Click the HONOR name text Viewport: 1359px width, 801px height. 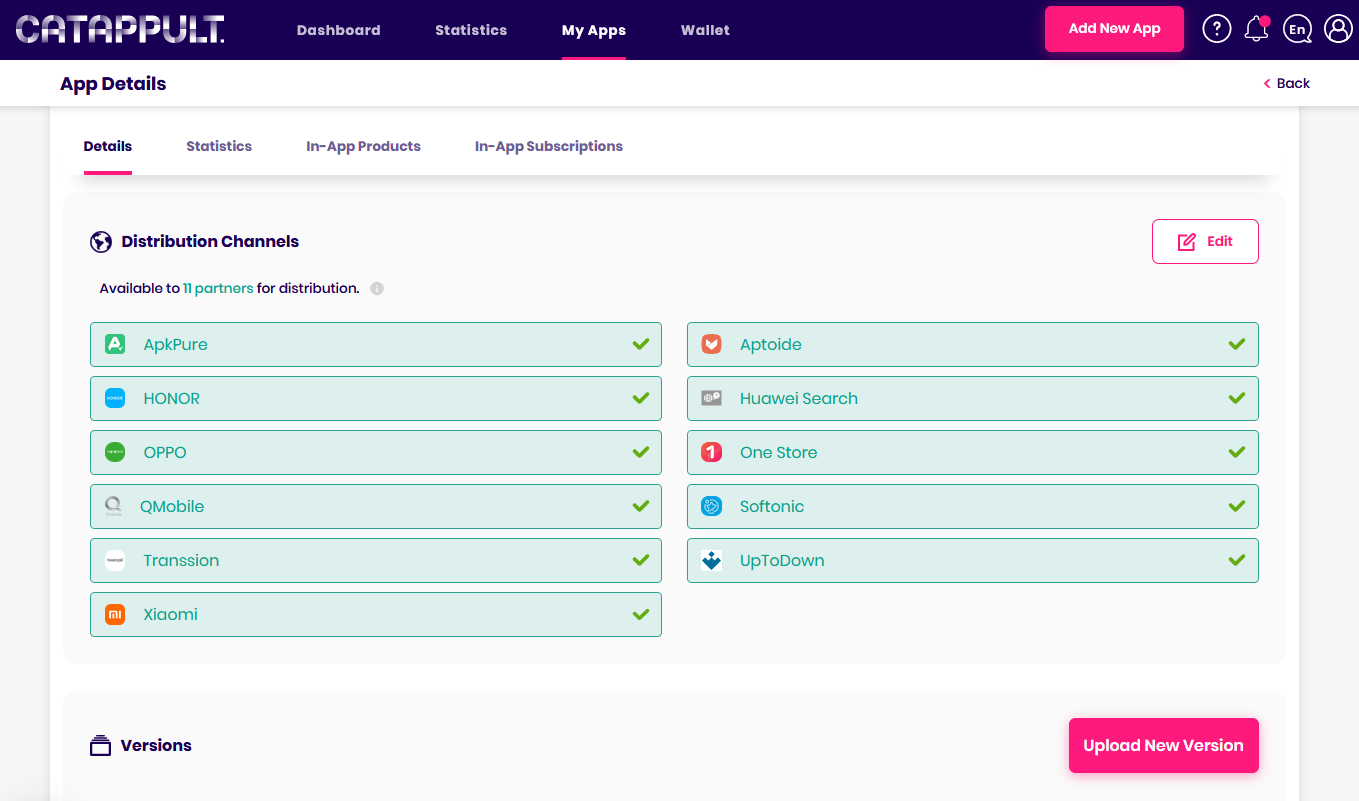point(172,398)
